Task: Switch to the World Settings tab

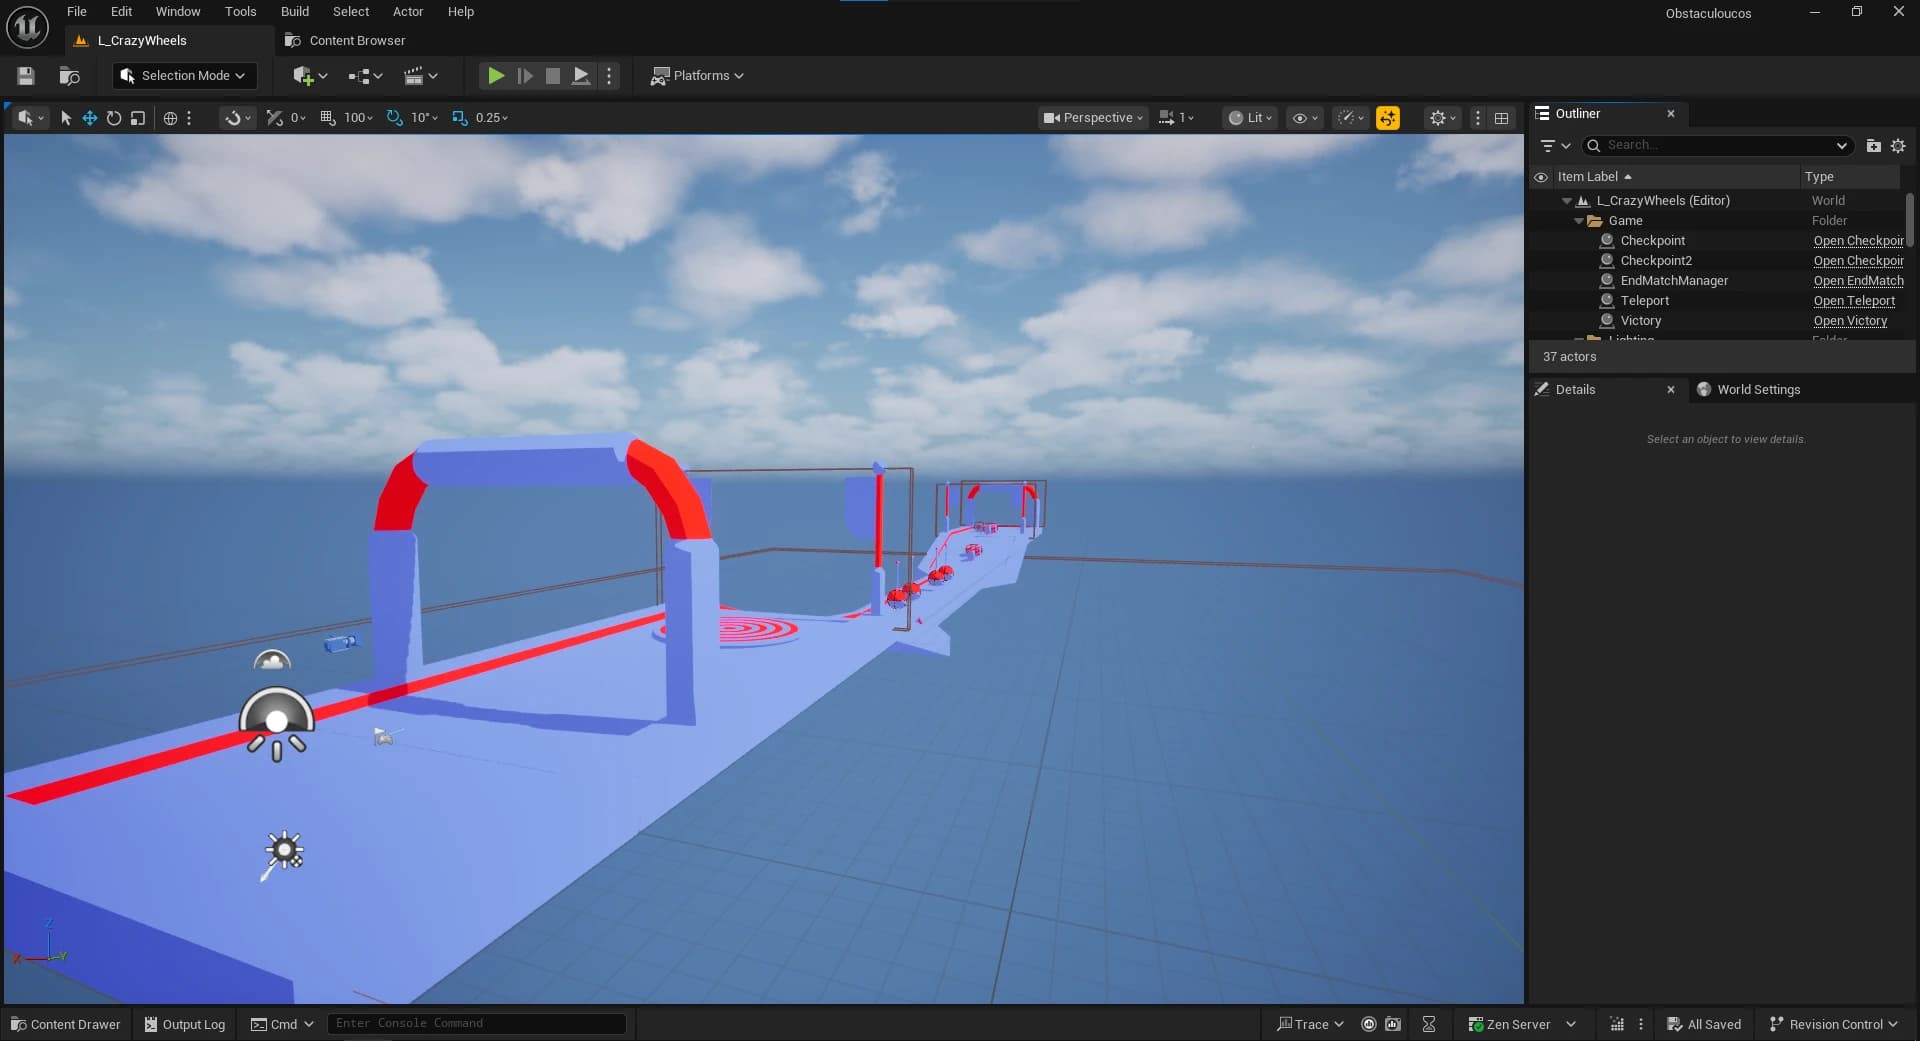Action: (1757, 390)
